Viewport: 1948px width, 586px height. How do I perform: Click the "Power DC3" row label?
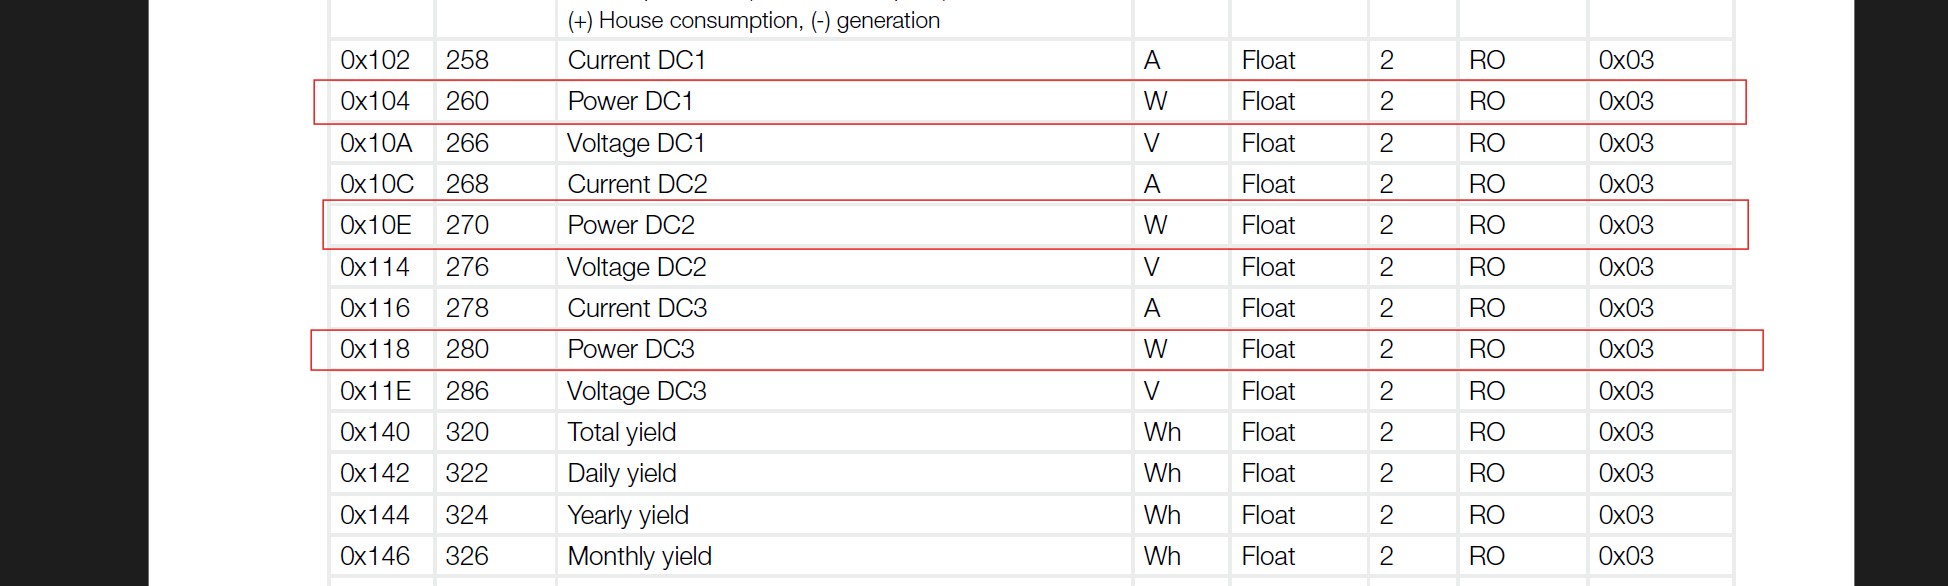(631, 350)
